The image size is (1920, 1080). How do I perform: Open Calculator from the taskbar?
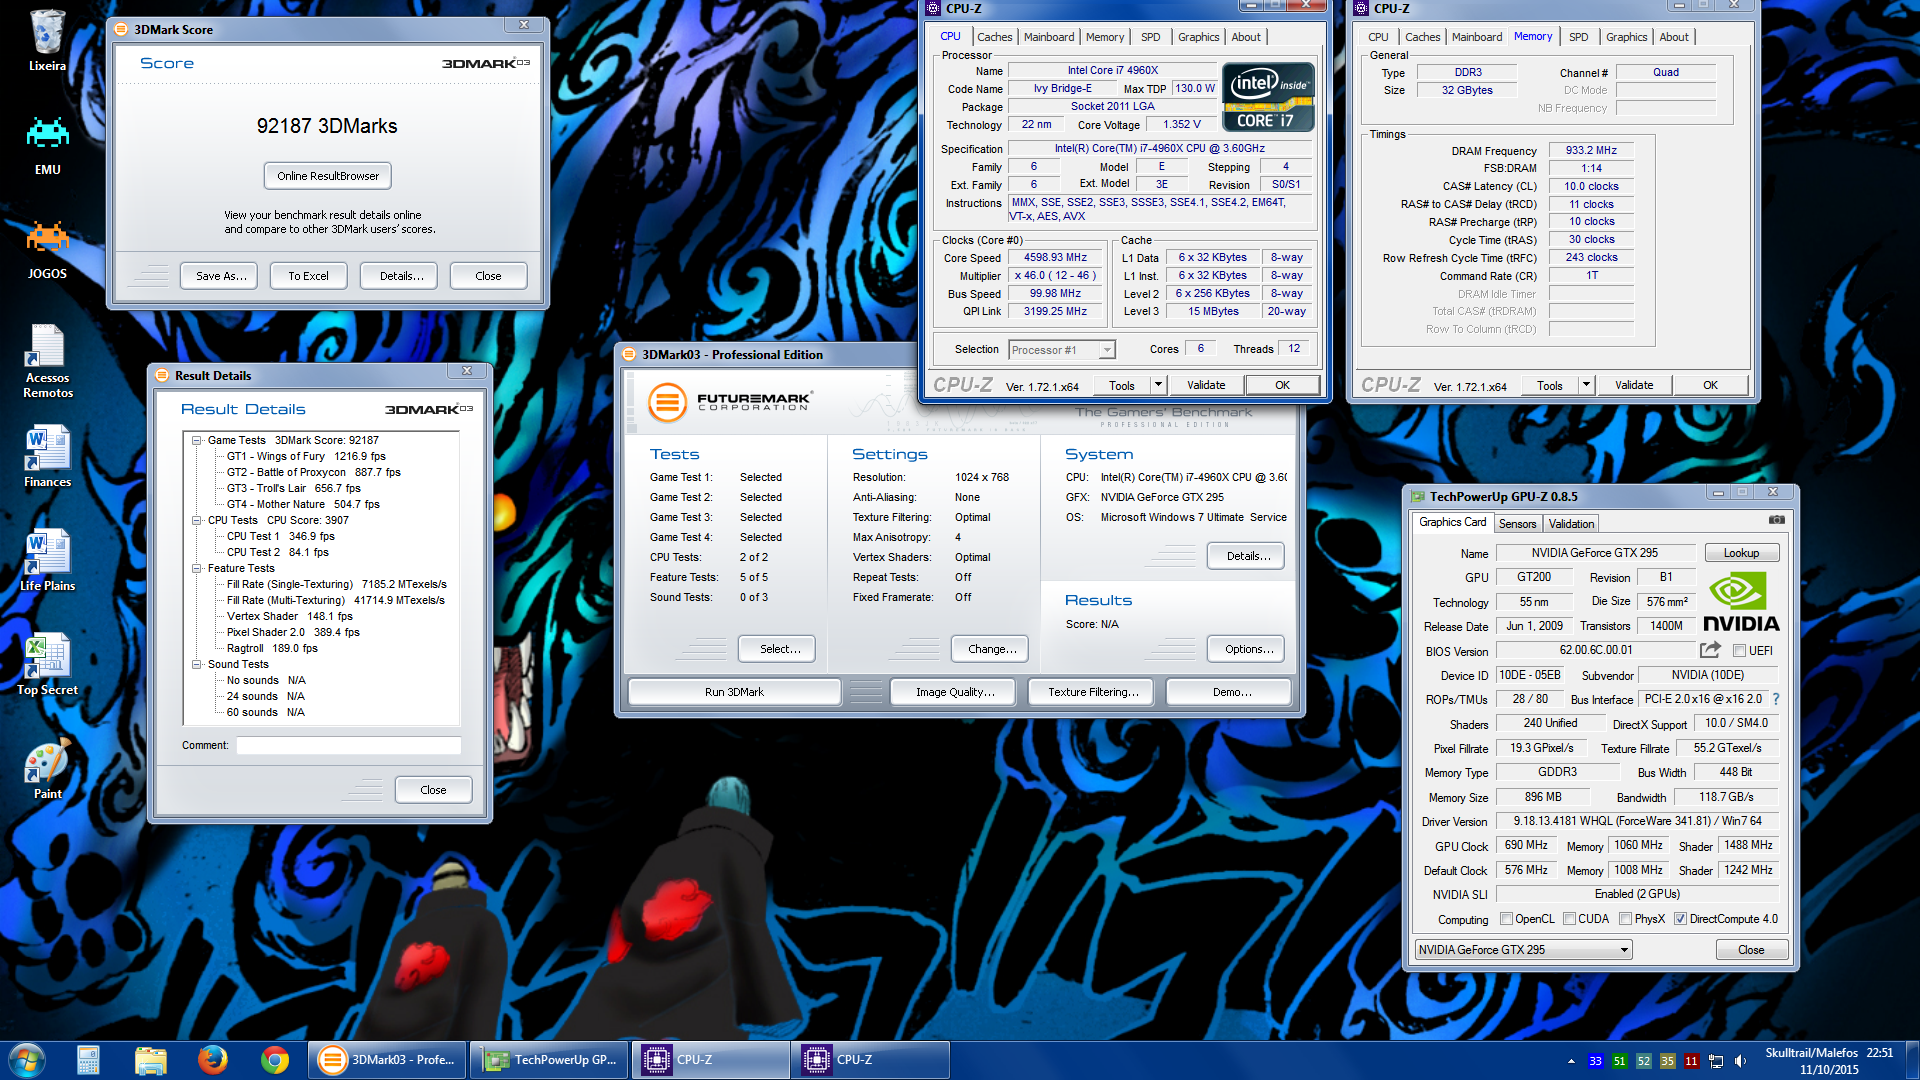tap(88, 1060)
